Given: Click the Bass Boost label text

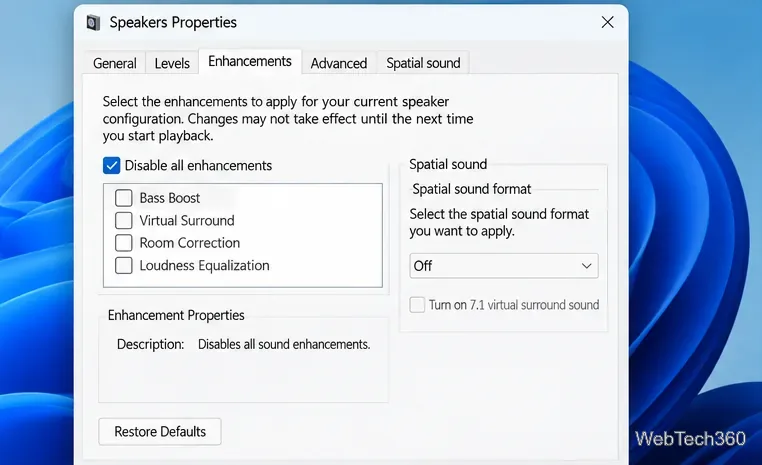Looking at the screenshot, I should (x=170, y=198).
